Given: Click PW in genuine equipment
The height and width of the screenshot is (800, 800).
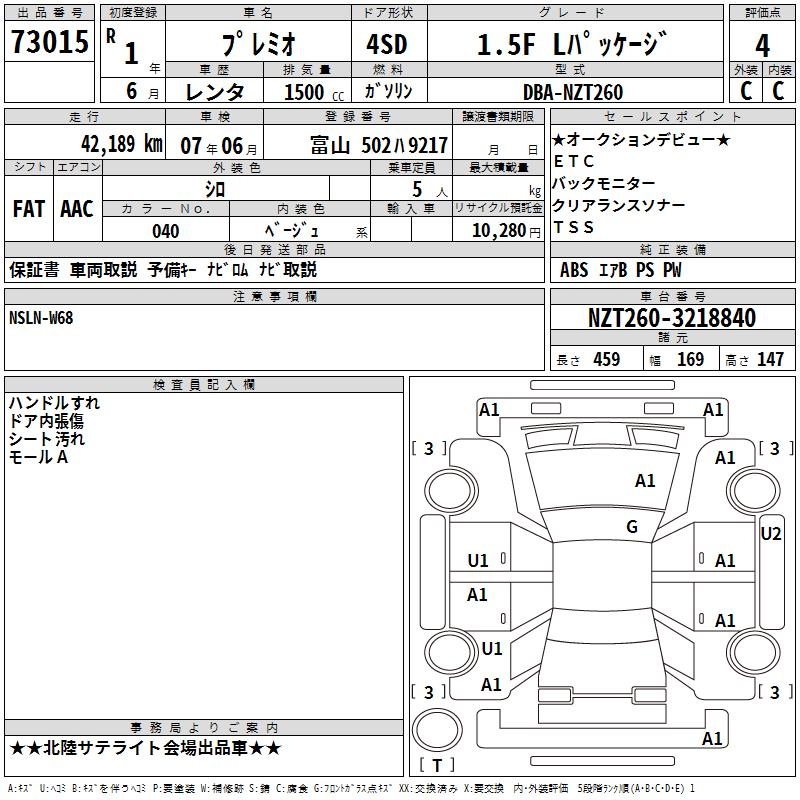Looking at the screenshot, I should 672,270.
